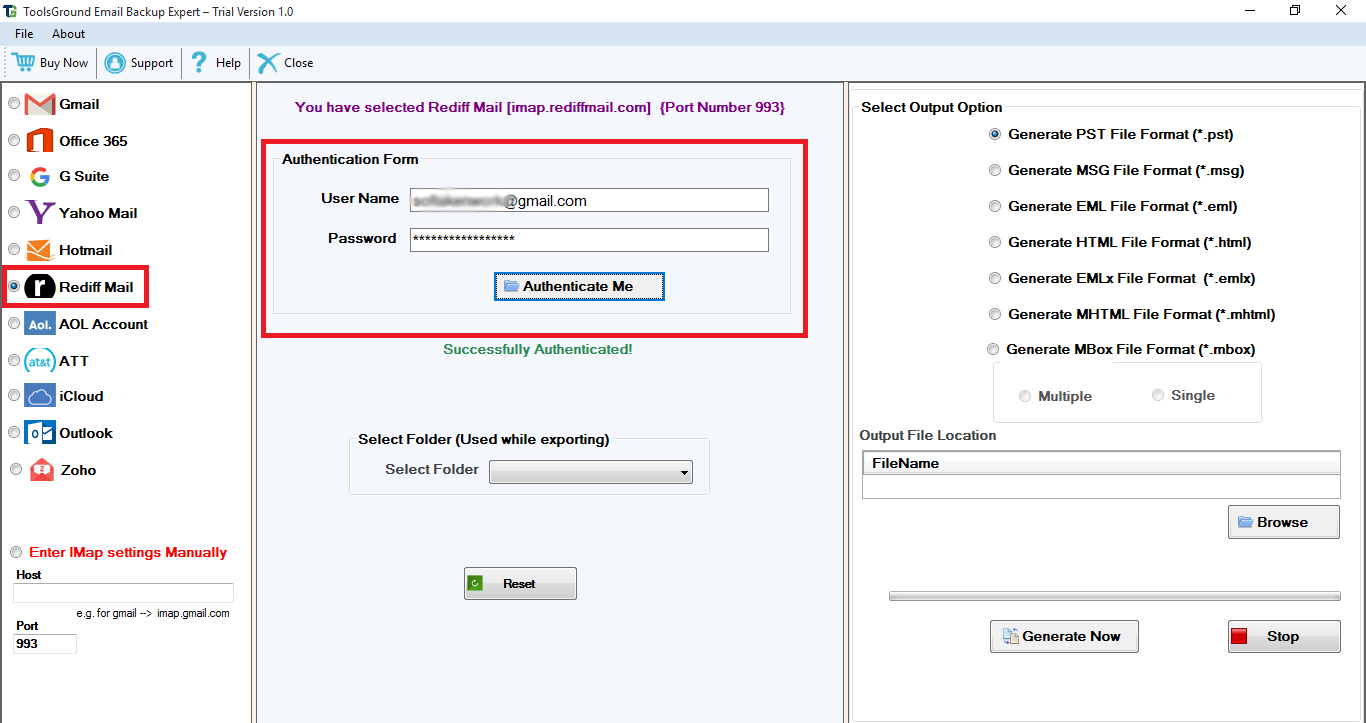Focus the Host input field
Viewport: 1366px width, 723px height.
pos(123,593)
